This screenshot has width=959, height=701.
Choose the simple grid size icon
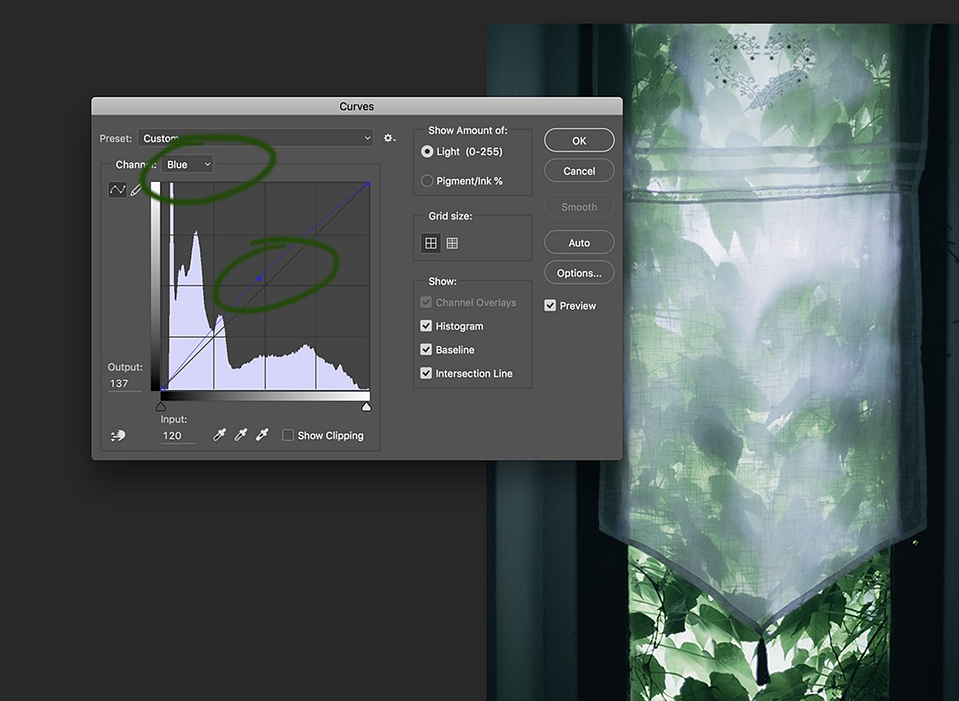[x=431, y=243]
